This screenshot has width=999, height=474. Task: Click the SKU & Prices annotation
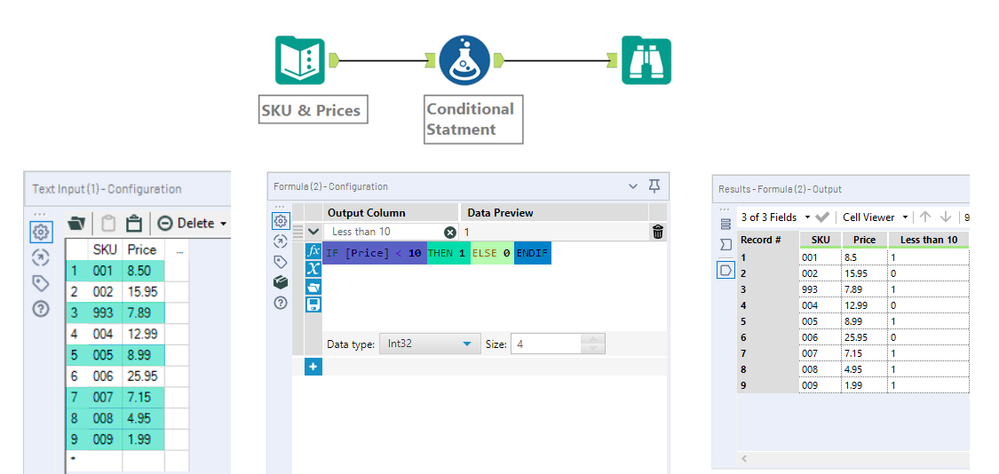pyautogui.click(x=313, y=110)
